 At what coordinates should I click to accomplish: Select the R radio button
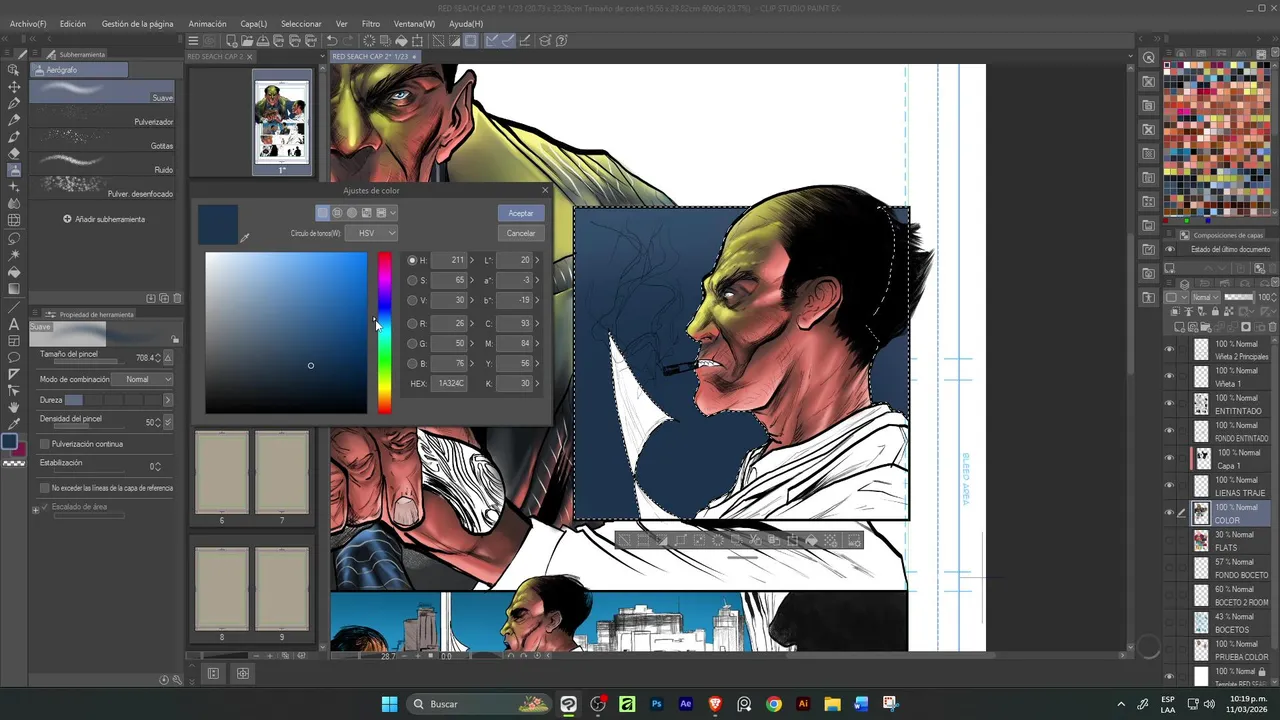pos(412,323)
